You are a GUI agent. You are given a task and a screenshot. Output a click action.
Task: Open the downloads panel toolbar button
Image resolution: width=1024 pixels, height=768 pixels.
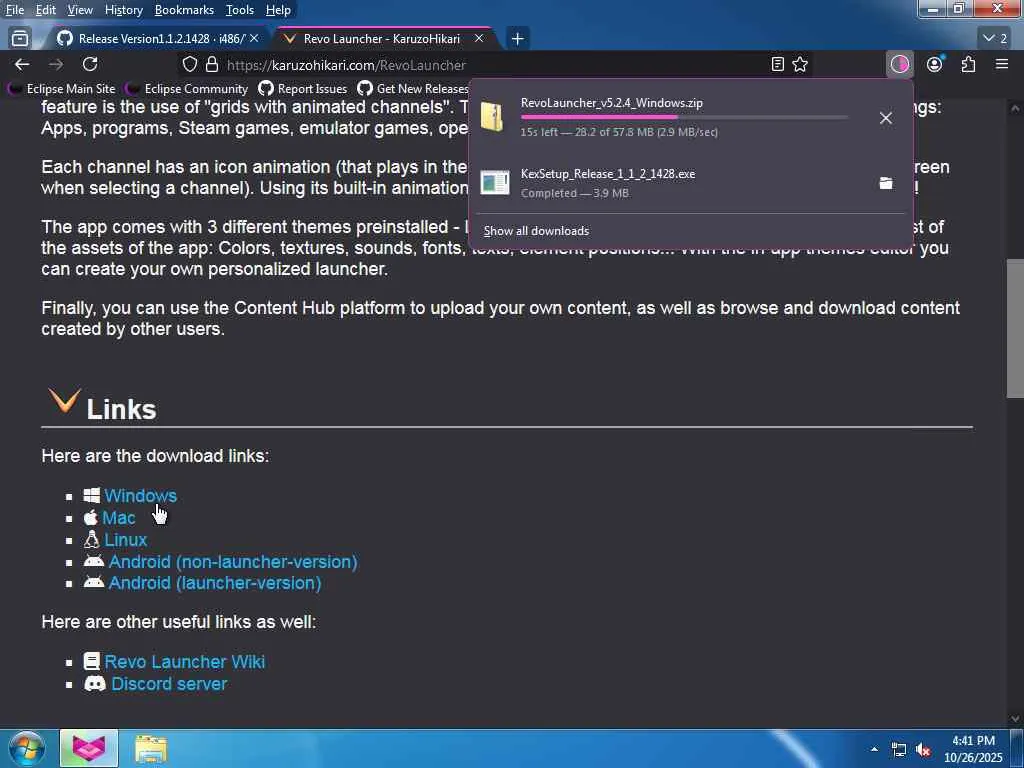[900, 64]
